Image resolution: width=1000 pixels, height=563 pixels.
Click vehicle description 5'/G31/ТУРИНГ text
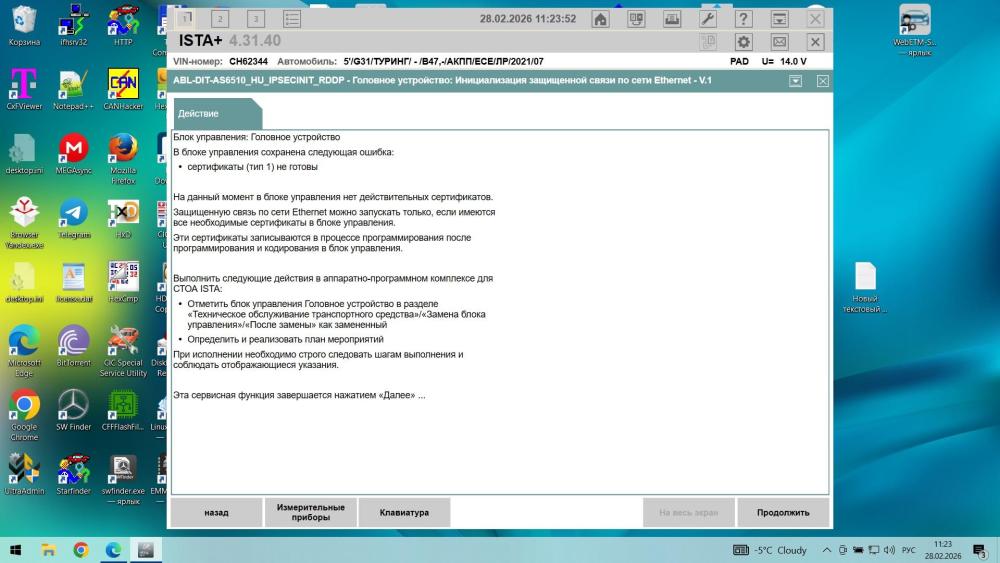coord(443,62)
